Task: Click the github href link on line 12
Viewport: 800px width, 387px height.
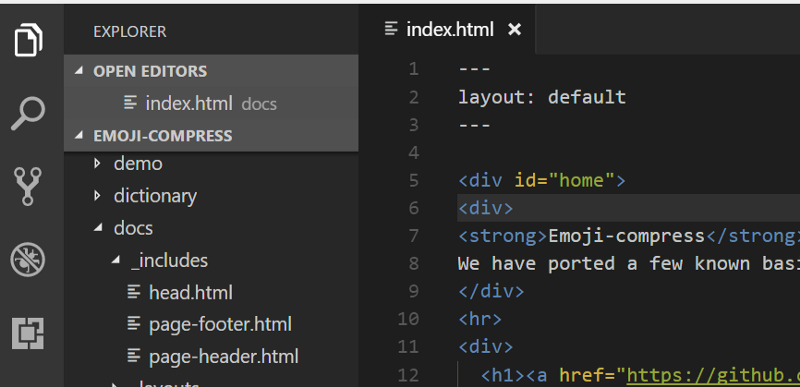Action: (x=713, y=375)
